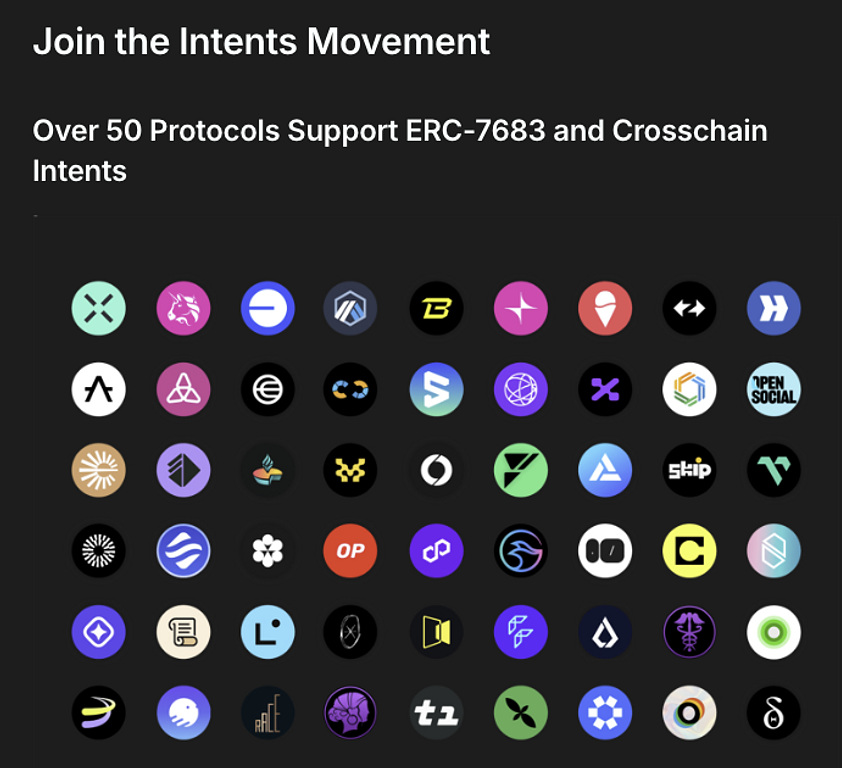This screenshot has height=768, width=842.
Task: Click the white flower on black logo
Action: click(267, 551)
